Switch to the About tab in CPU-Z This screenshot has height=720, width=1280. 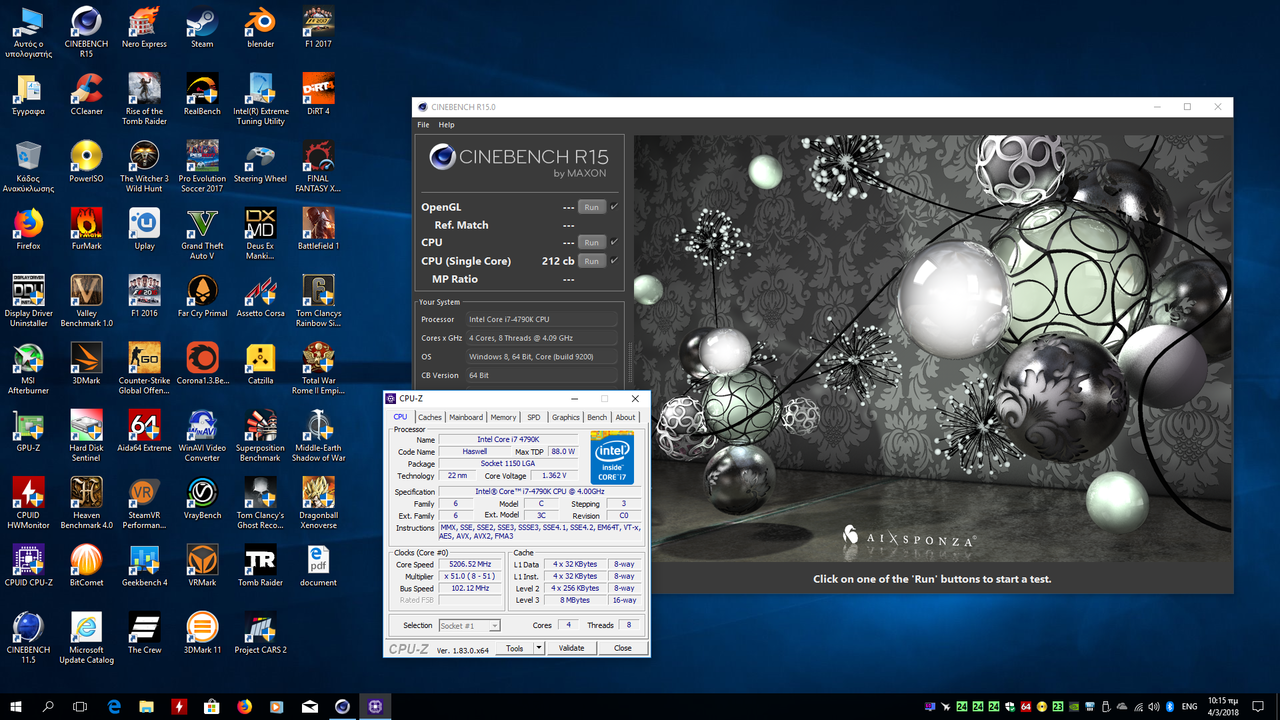pos(625,417)
